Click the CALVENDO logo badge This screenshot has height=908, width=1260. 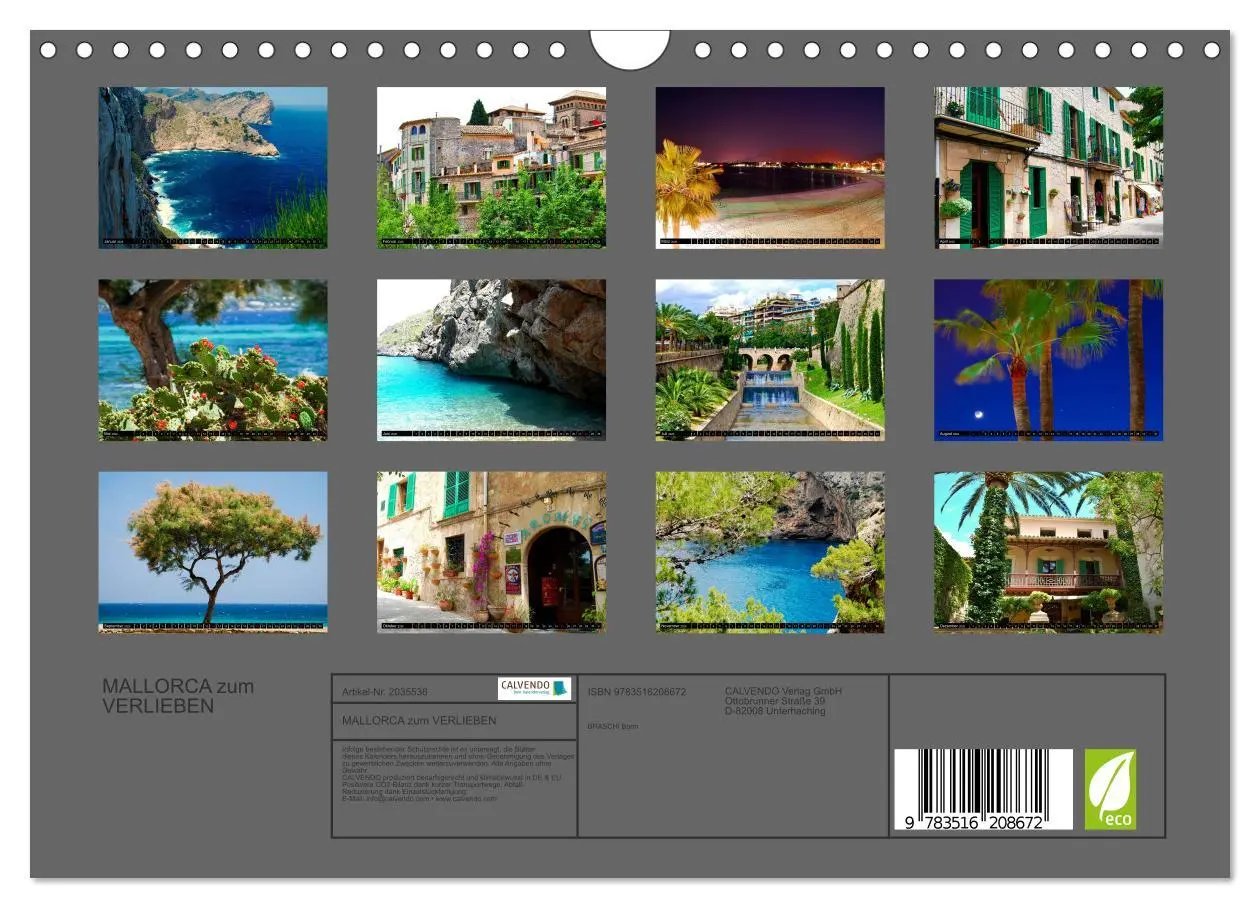534,689
